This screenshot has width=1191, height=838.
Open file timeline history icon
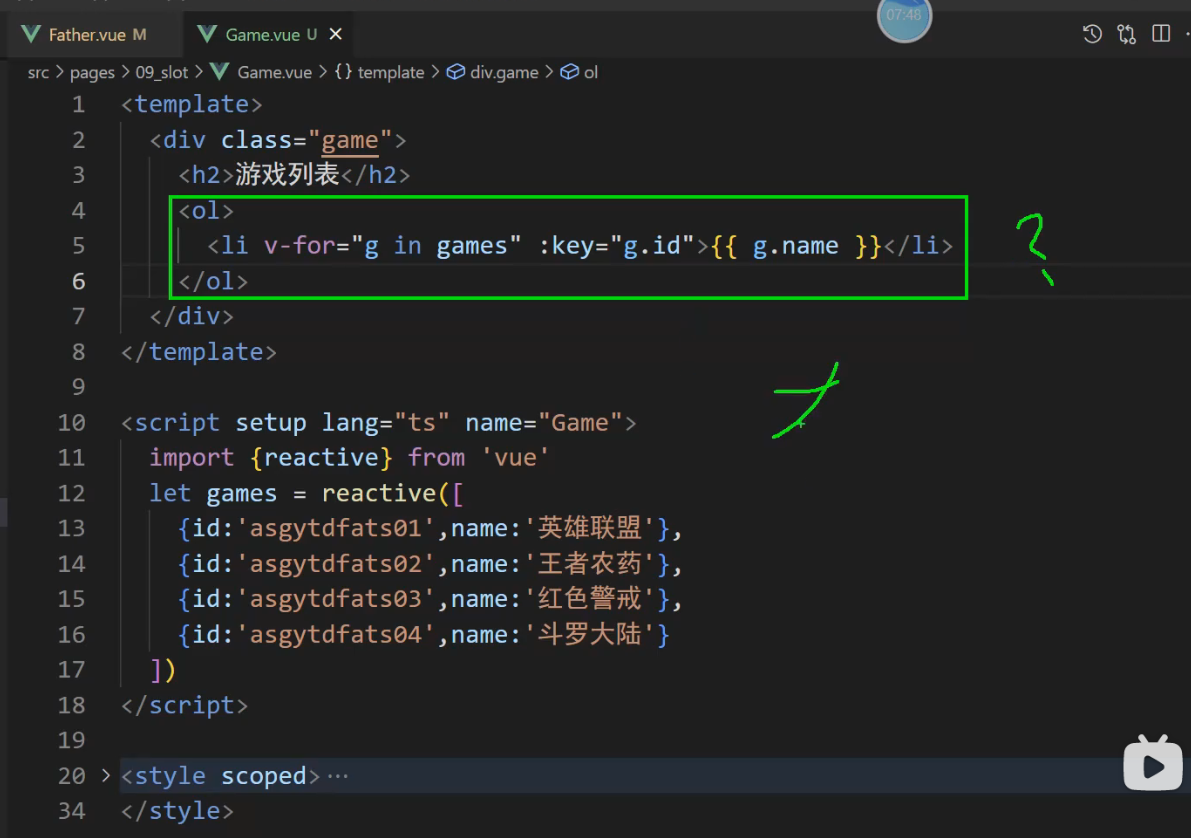1091,33
